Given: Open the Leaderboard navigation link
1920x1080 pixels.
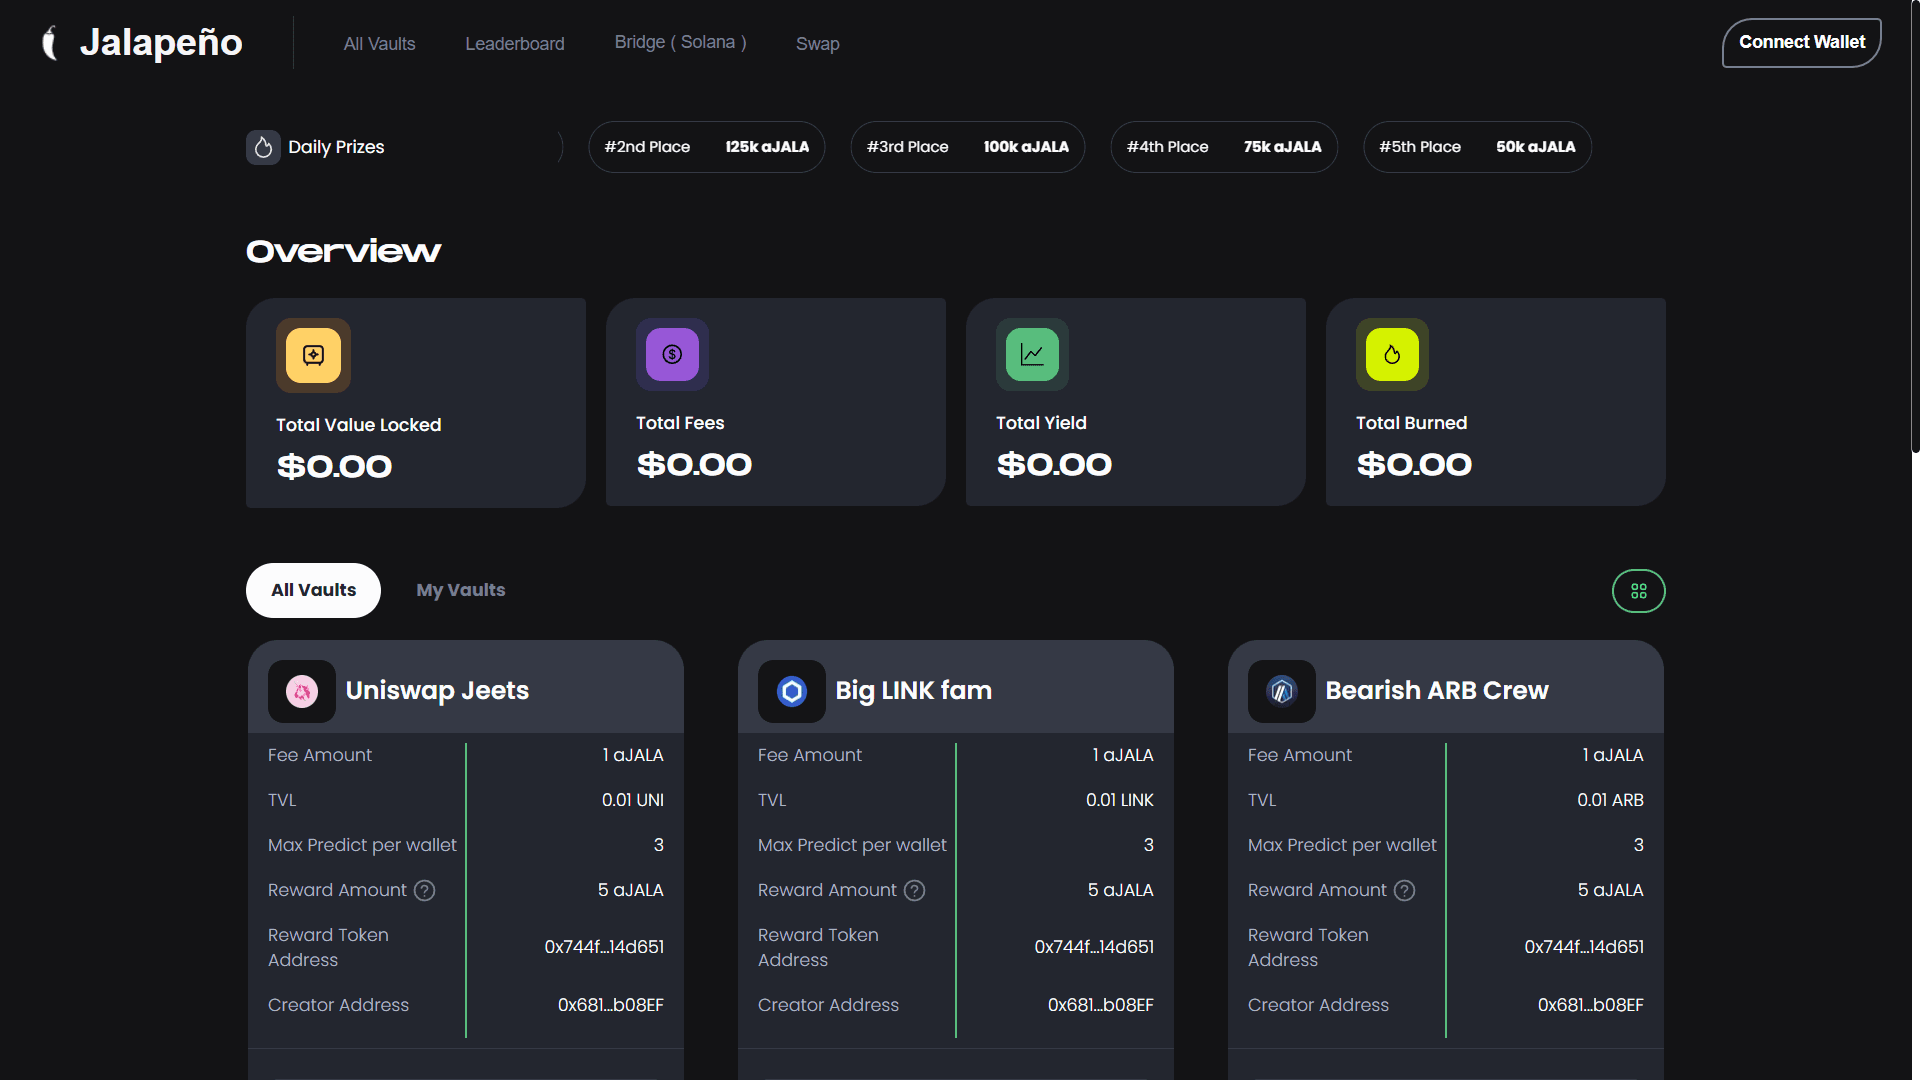Looking at the screenshot, I should coord(515,44).
